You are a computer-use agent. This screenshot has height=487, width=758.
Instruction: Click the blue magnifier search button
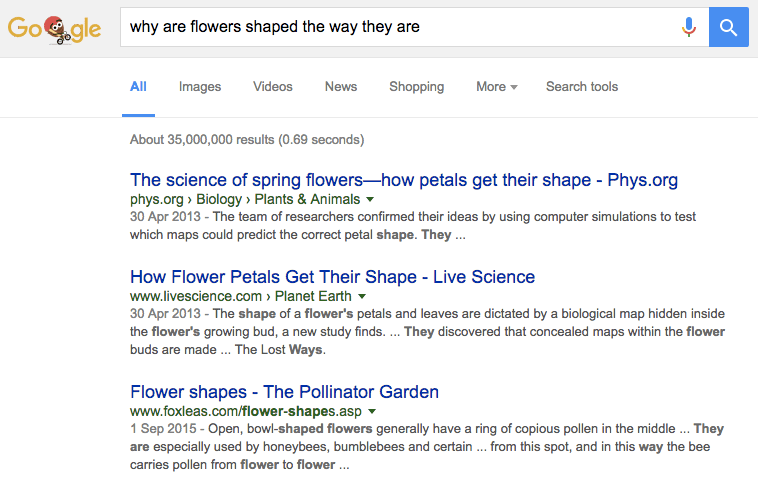pos(729,27)
